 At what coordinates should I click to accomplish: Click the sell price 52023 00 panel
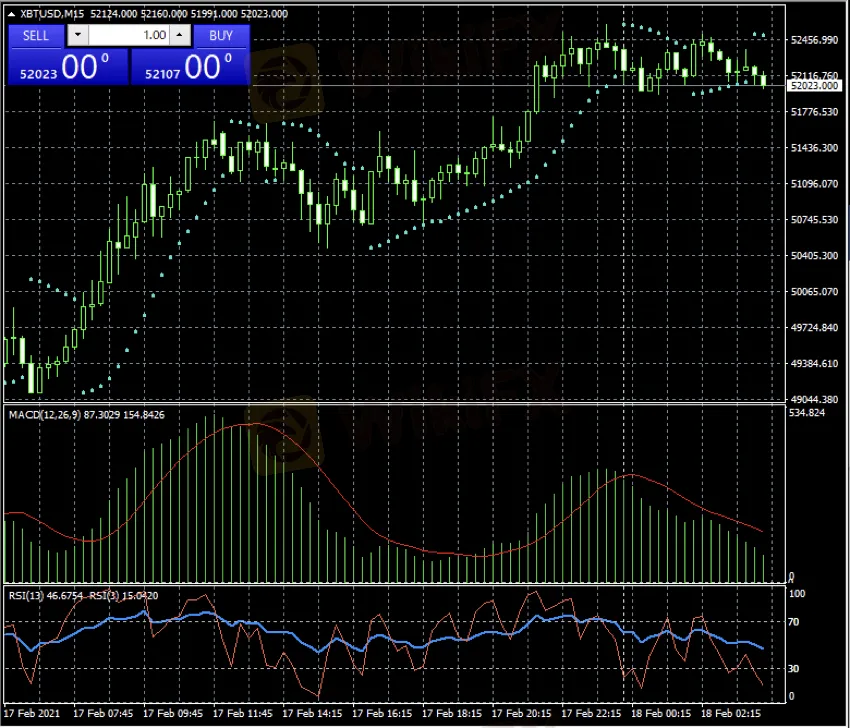68,67
